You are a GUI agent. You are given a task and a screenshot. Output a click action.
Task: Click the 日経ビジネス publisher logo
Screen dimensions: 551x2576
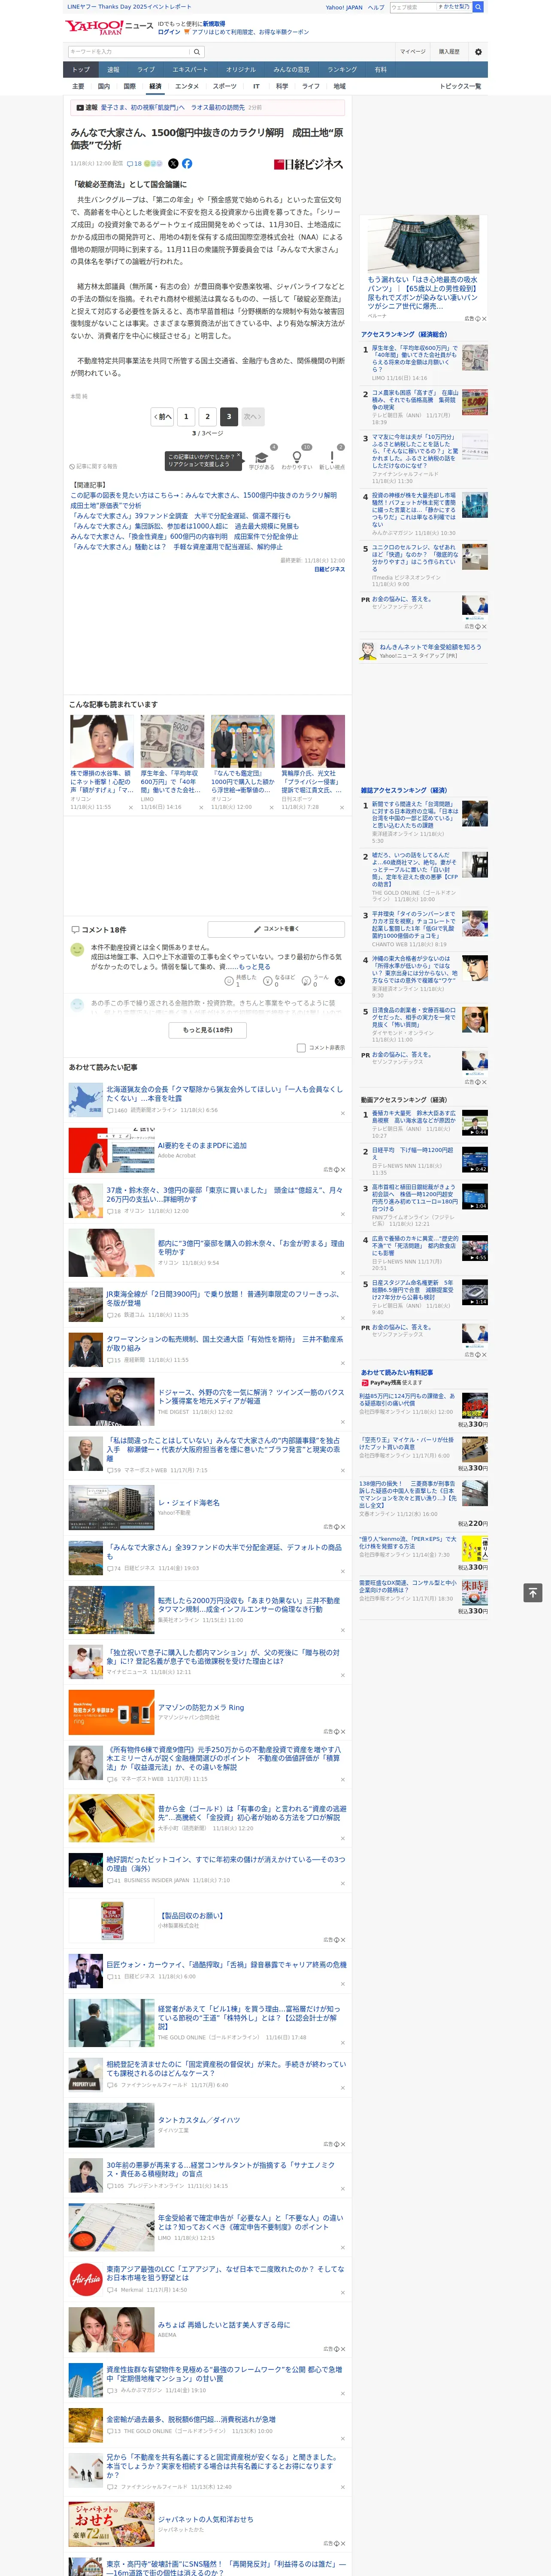(309, 164)
